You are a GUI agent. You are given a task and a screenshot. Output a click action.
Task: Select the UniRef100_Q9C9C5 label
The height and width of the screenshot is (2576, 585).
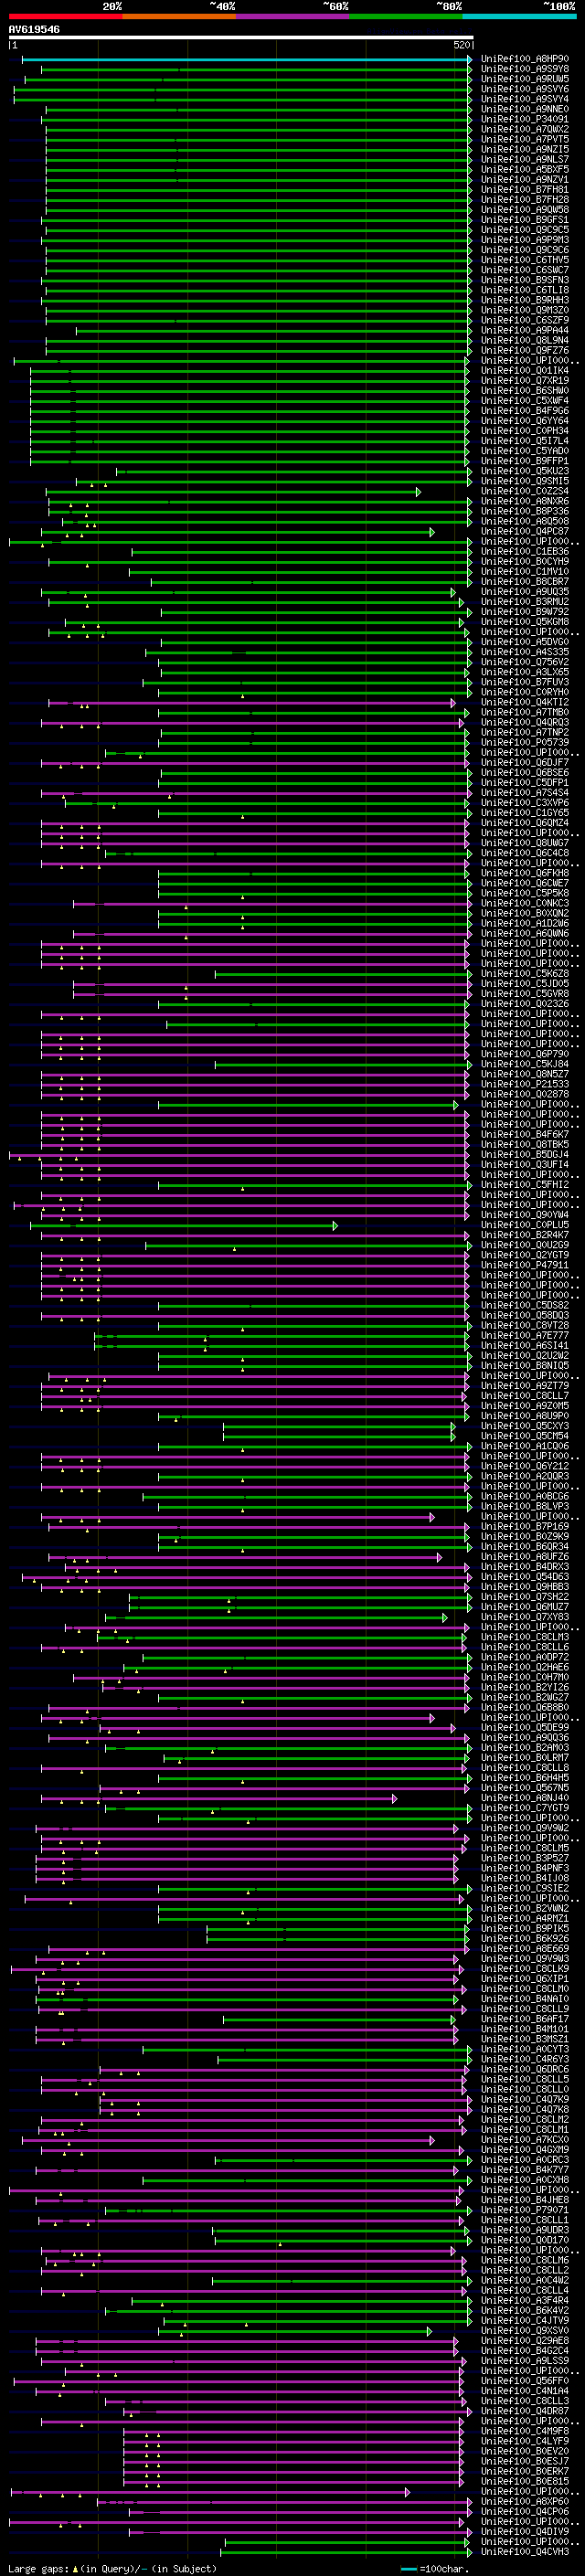525,230
